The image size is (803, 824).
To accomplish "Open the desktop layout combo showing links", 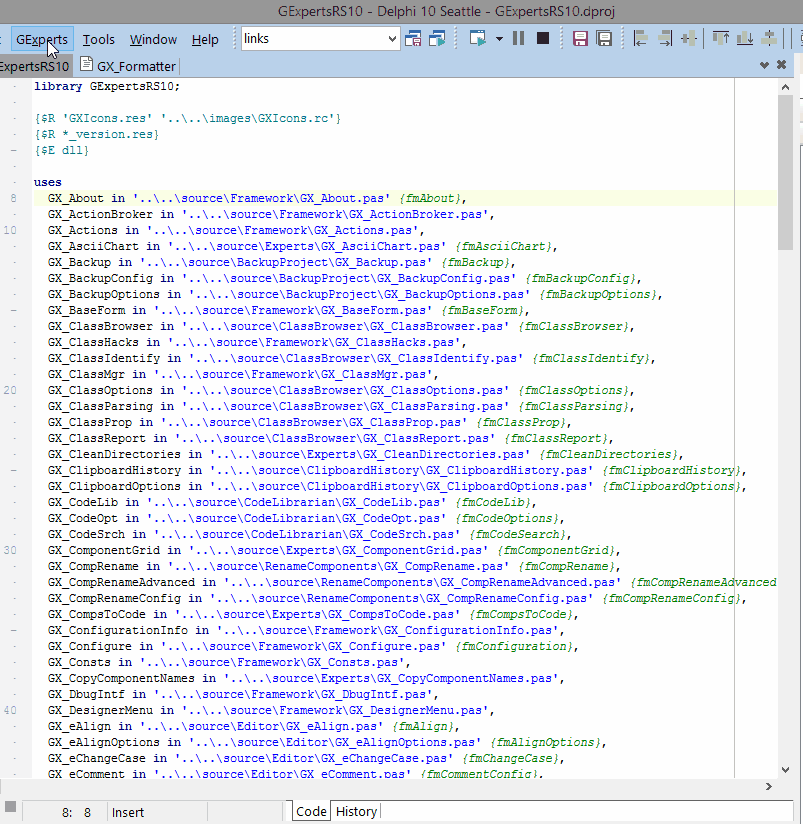I will (x=321, y=39).
